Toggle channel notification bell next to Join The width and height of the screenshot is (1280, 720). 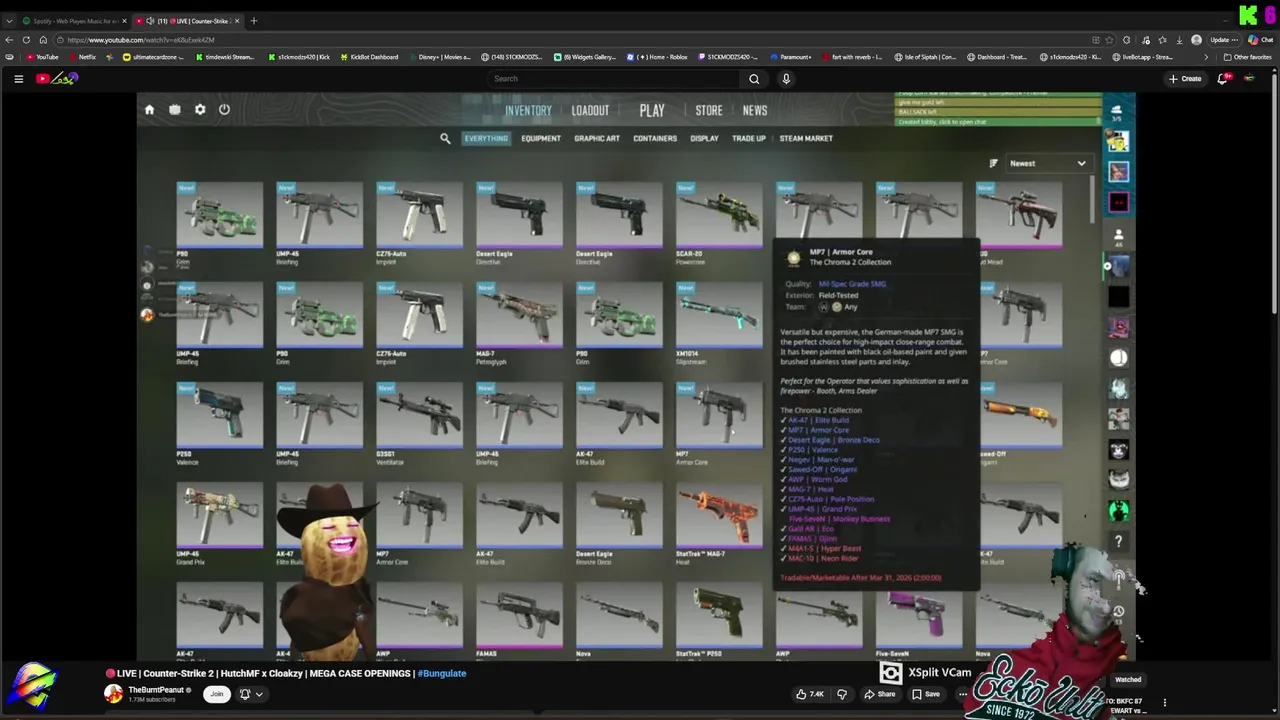244,694
